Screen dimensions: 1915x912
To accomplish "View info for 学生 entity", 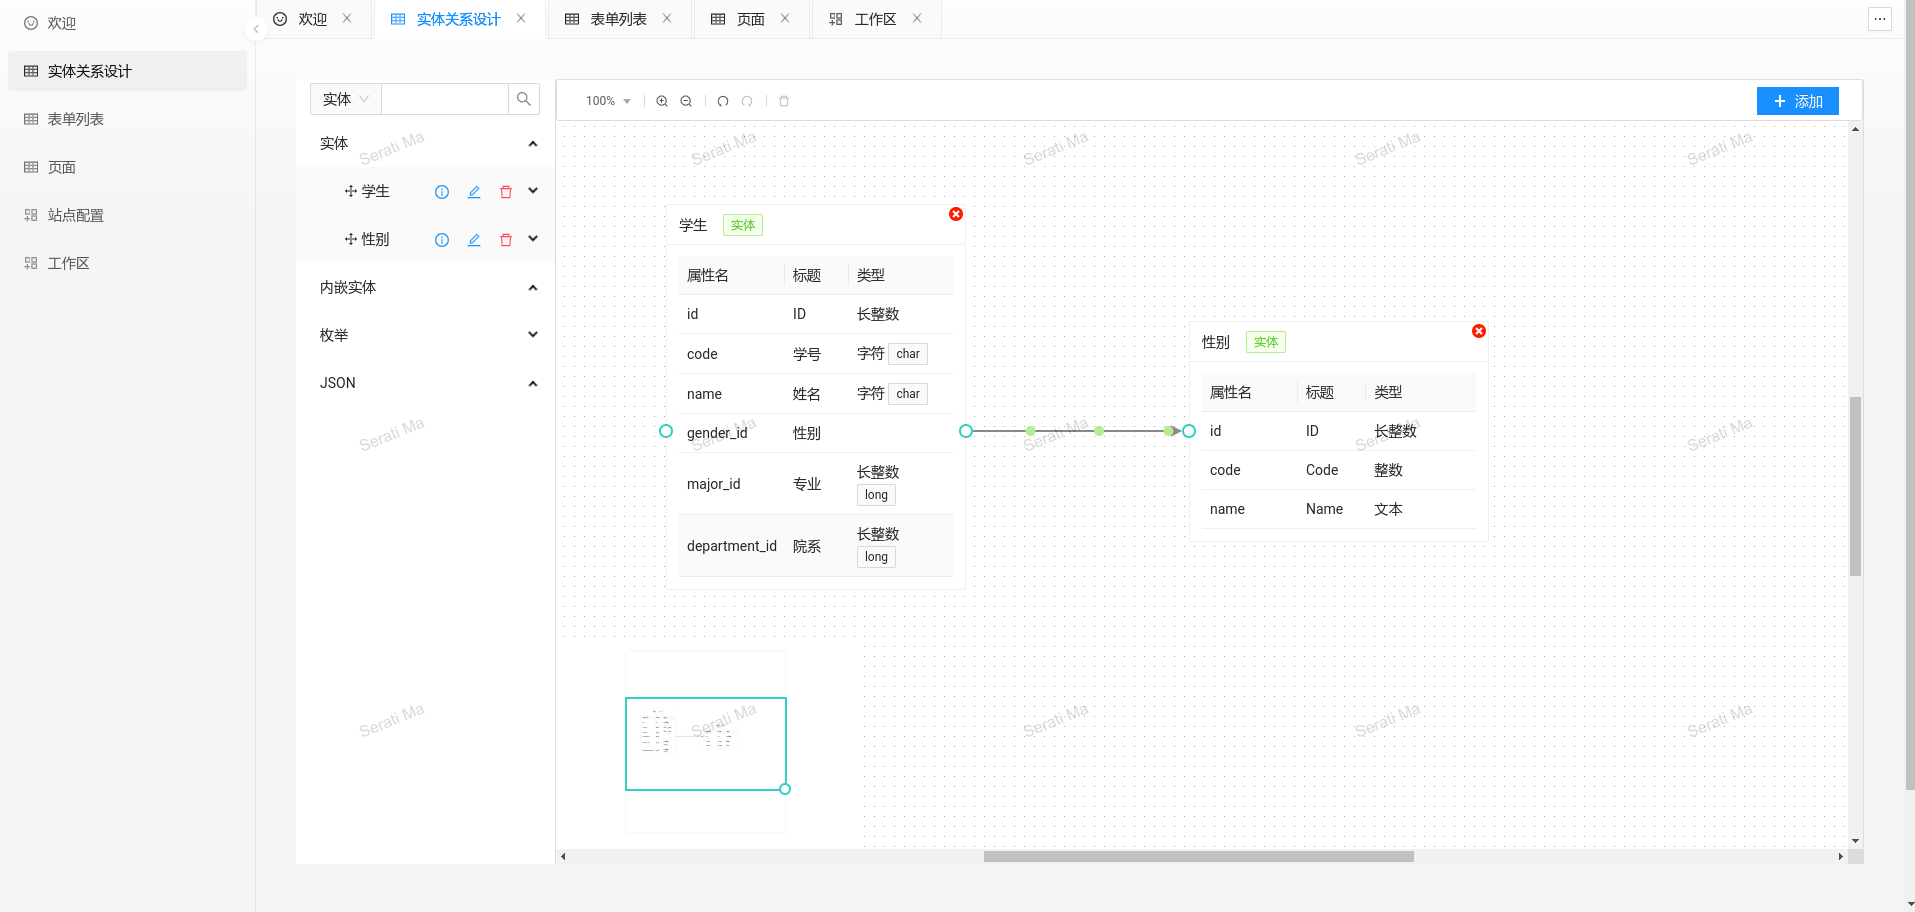I will point(442,192).
